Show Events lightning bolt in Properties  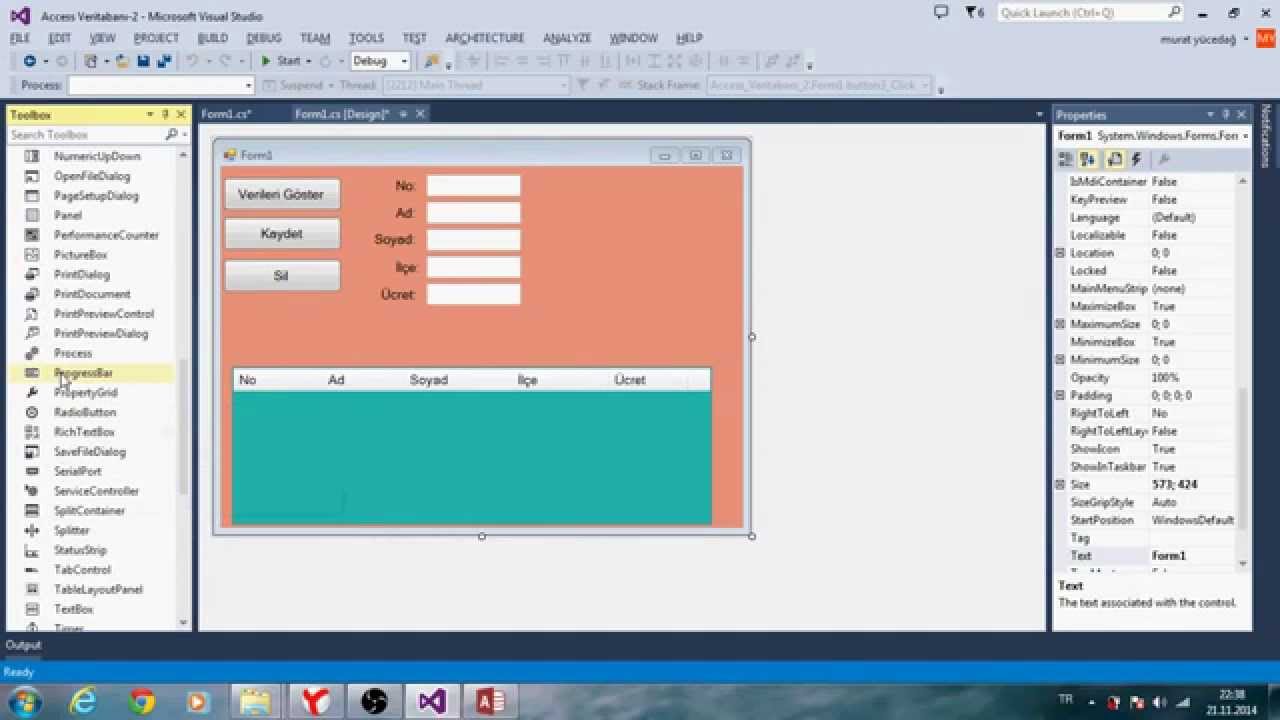pyautogui.click(x=1136, y=160)
